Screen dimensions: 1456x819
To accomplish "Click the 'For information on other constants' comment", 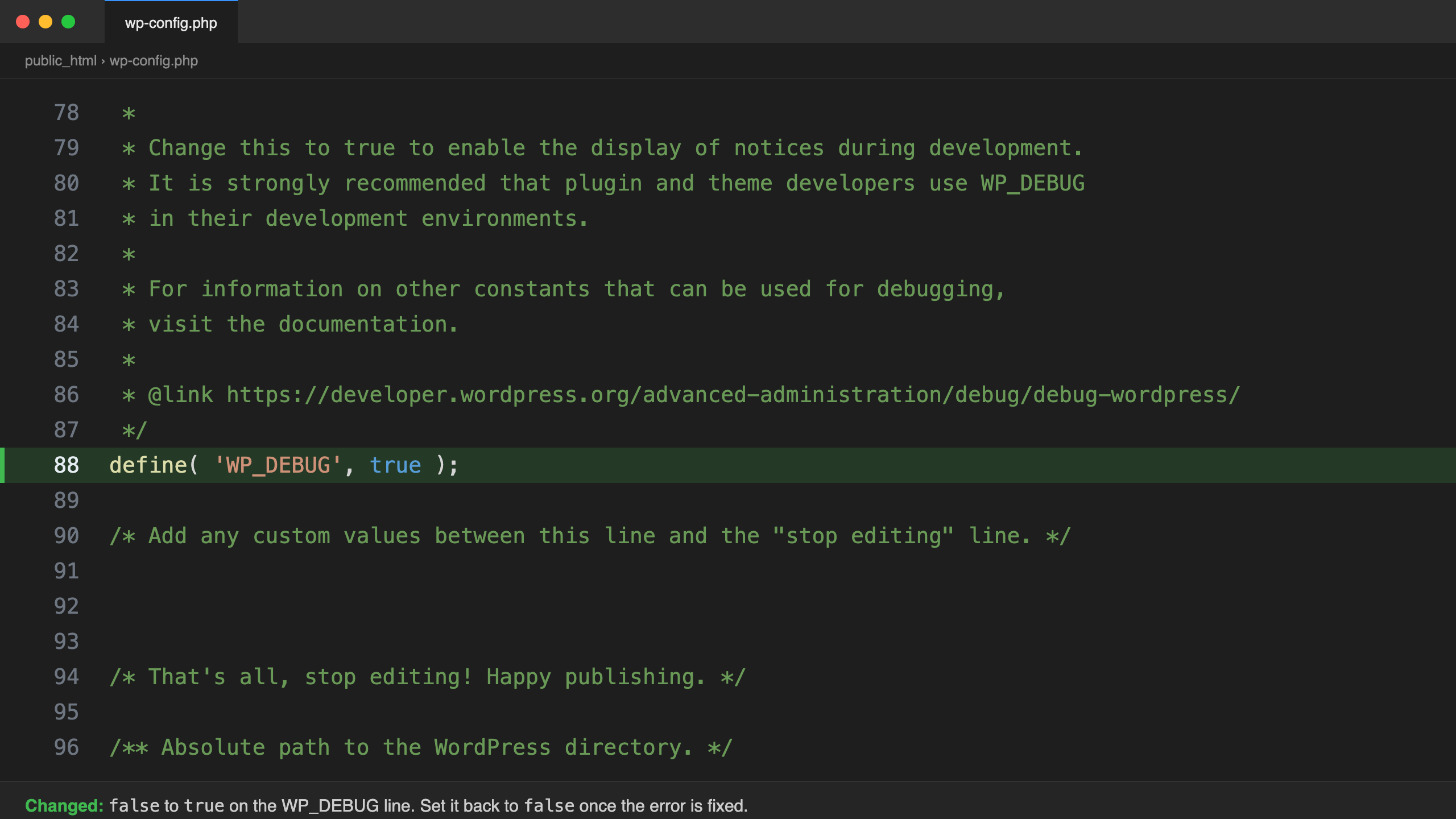I will (563, 289).
